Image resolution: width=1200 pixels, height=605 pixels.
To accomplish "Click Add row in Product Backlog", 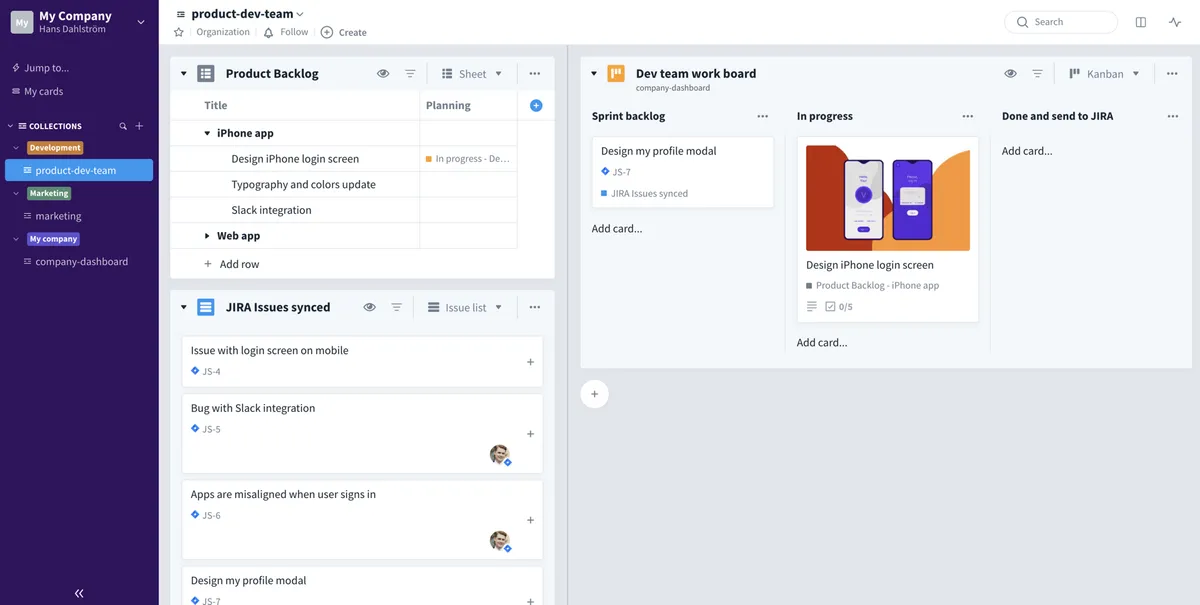I will click(231, 264).
